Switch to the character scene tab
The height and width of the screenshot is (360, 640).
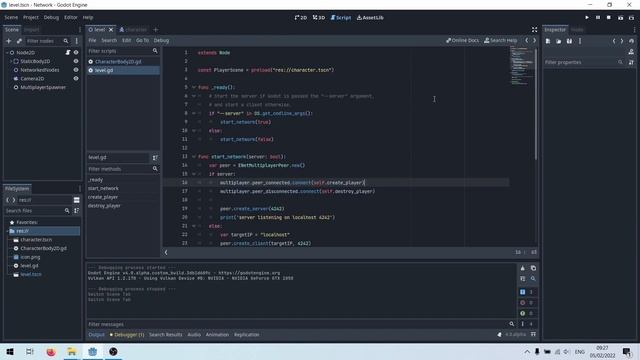click(133, 30)
